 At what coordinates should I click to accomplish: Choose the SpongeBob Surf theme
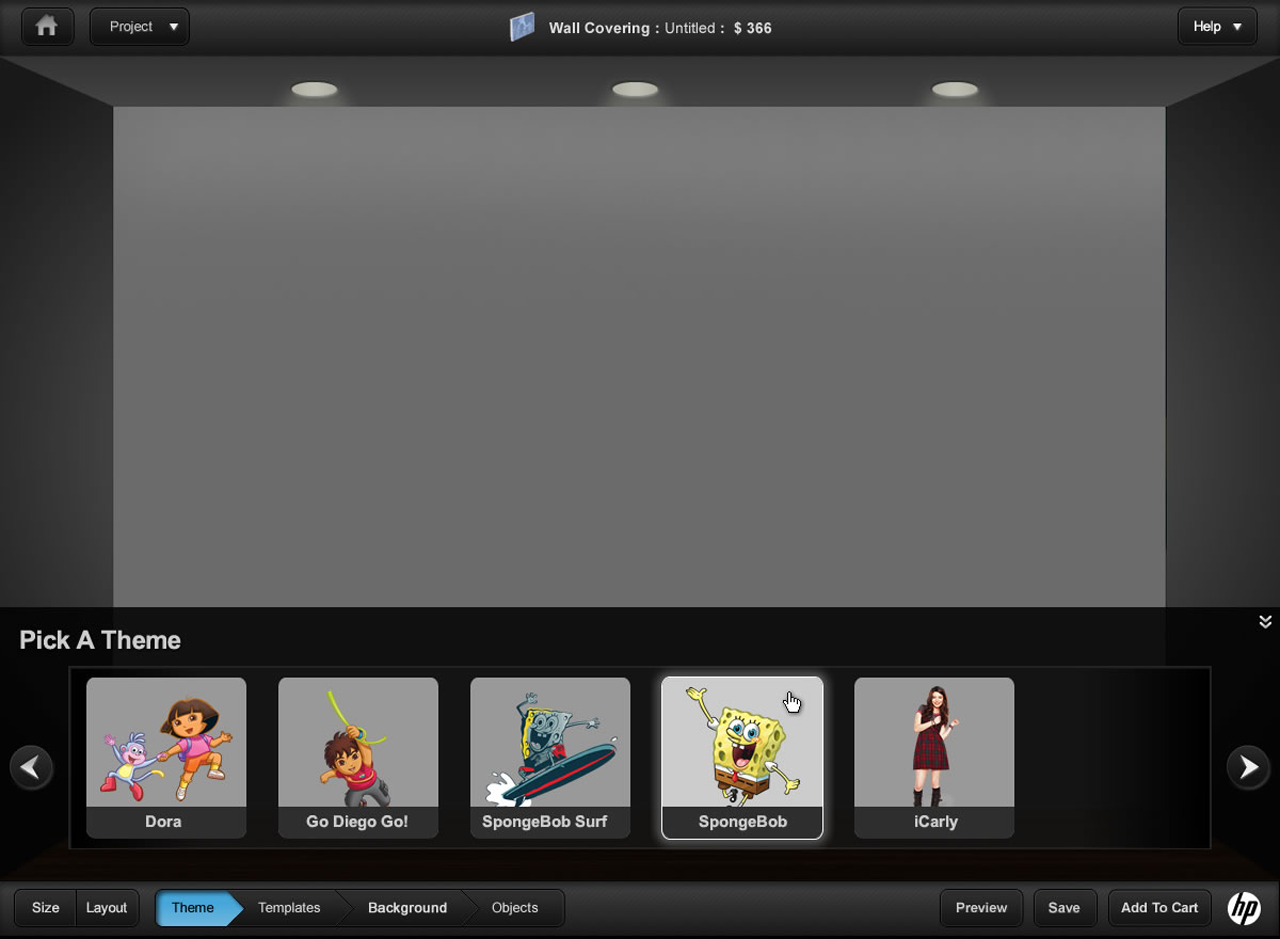point(550,758)
